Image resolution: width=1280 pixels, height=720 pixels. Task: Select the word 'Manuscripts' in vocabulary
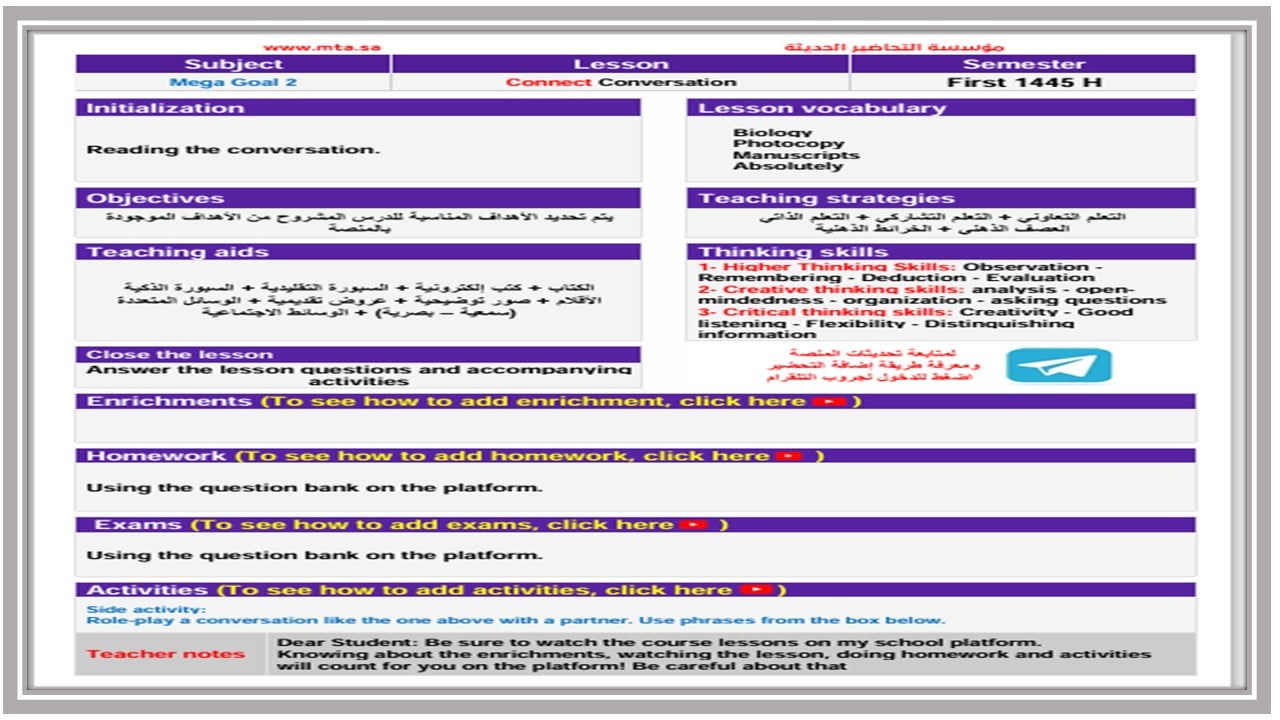pos(796,155)
